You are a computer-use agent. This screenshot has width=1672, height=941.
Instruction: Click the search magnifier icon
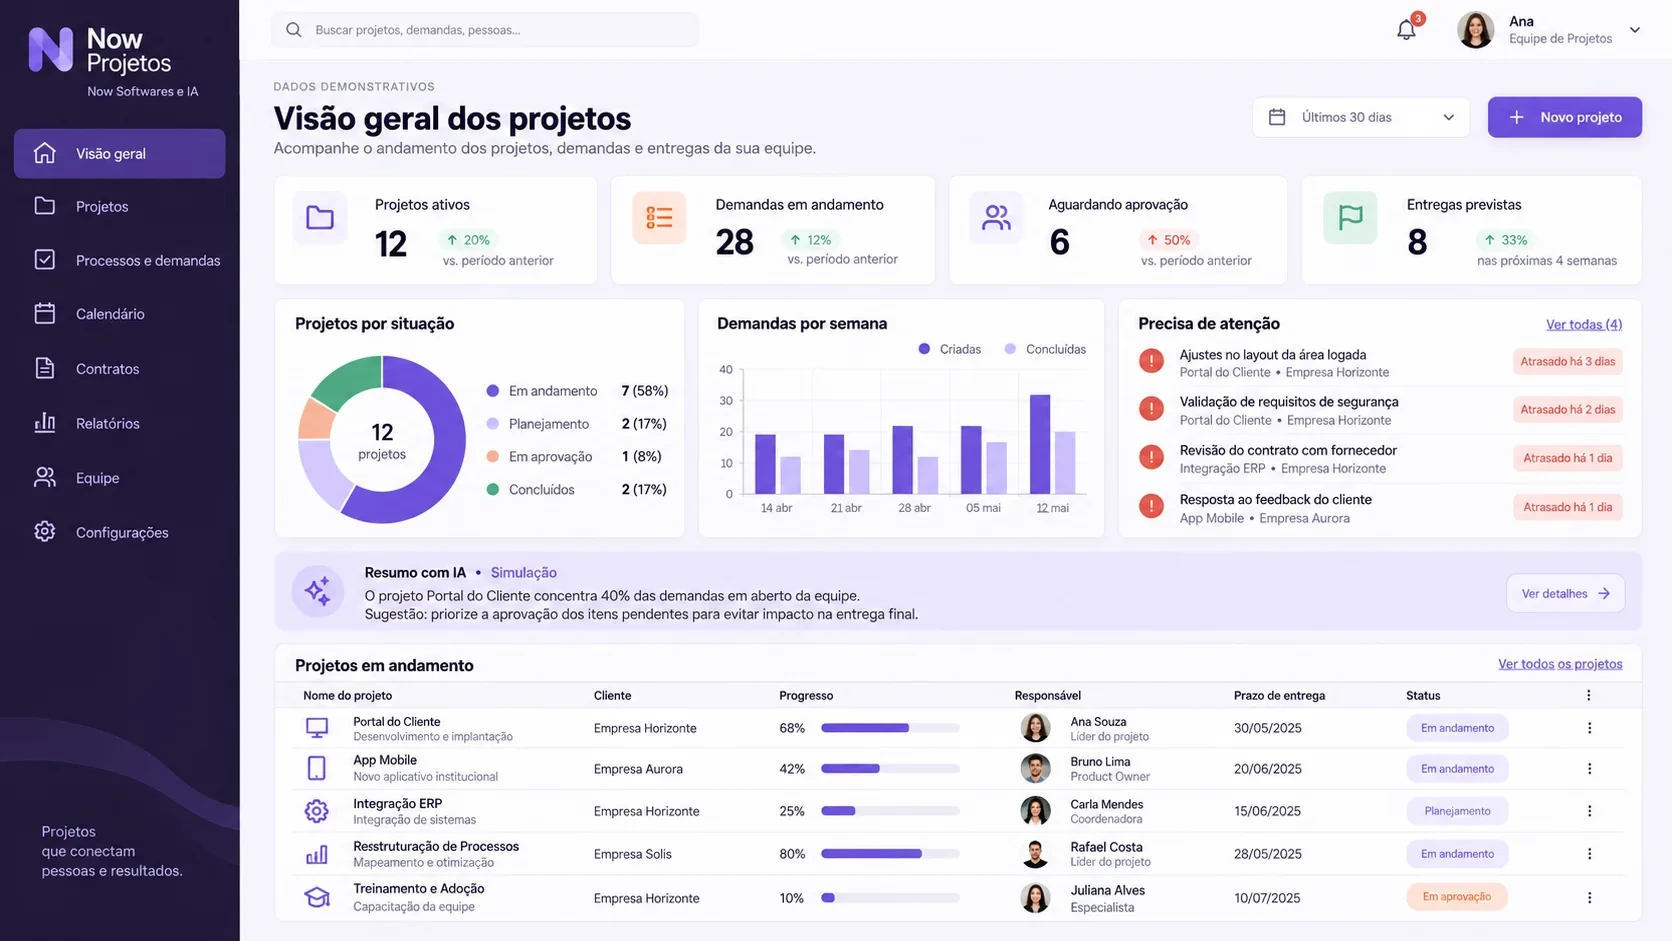tap(293, 30)
